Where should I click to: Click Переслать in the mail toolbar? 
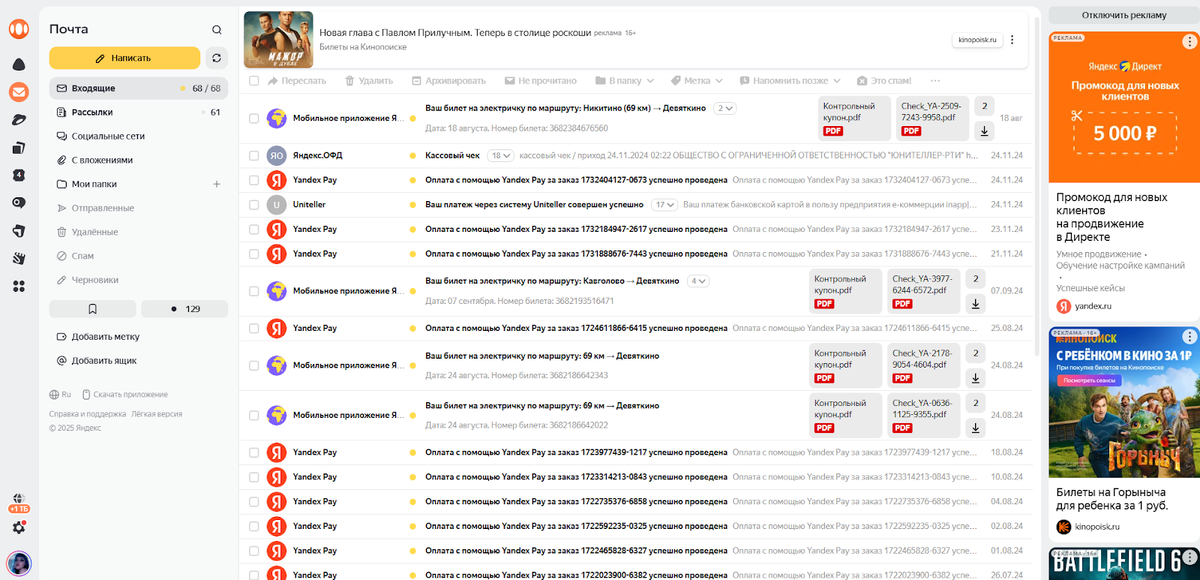coord(297,80)
